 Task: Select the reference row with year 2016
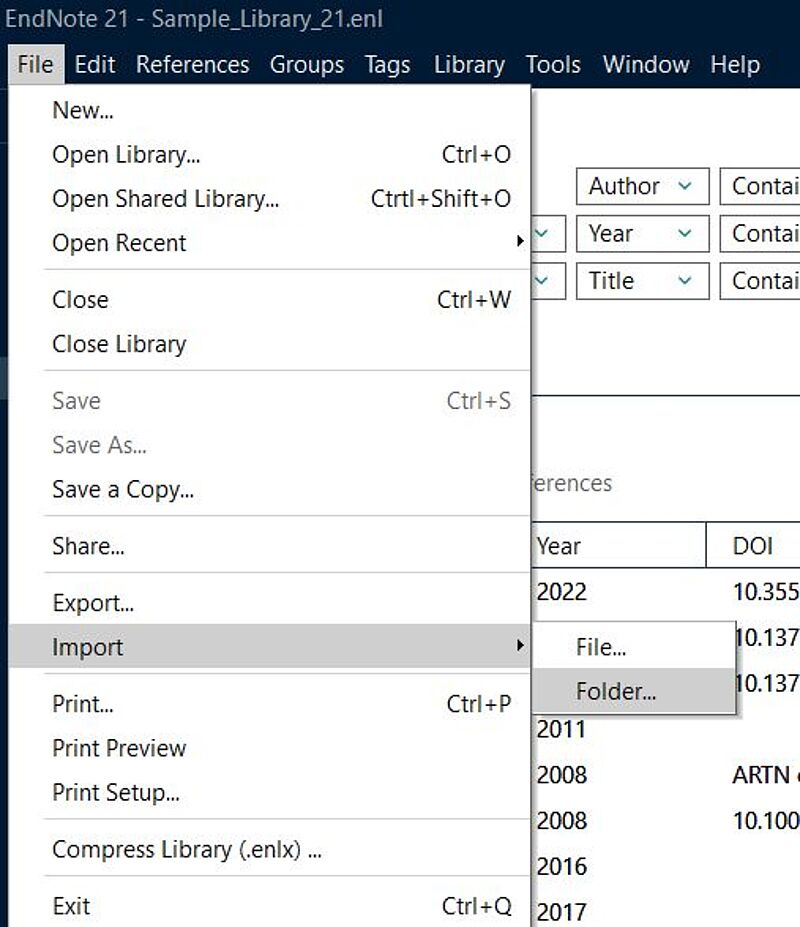[x=666, y=867]
